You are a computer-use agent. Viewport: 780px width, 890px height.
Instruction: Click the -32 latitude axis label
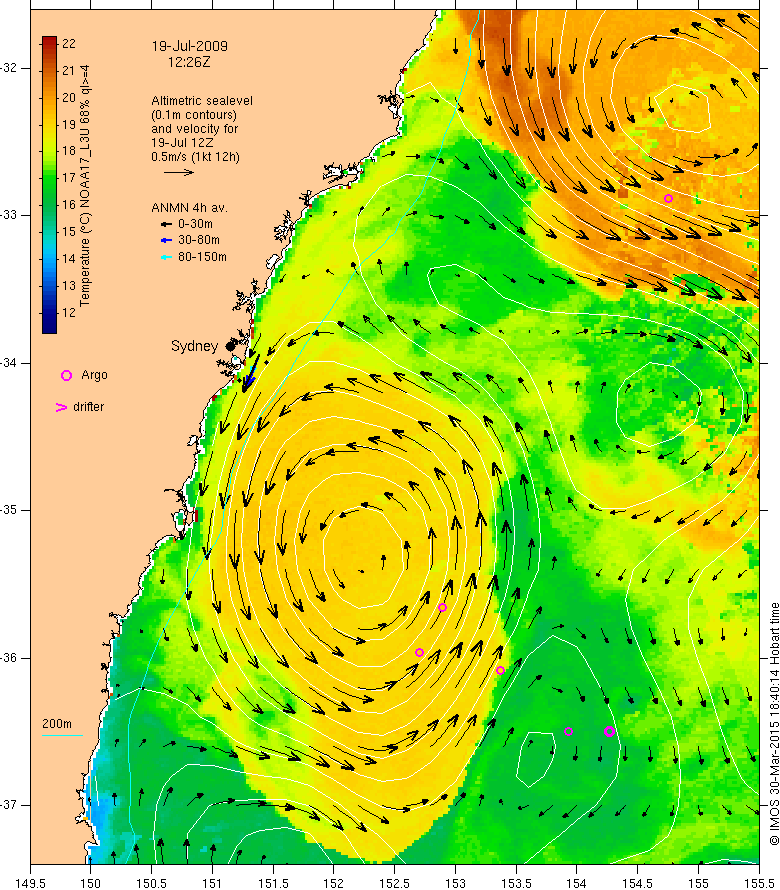9,68
